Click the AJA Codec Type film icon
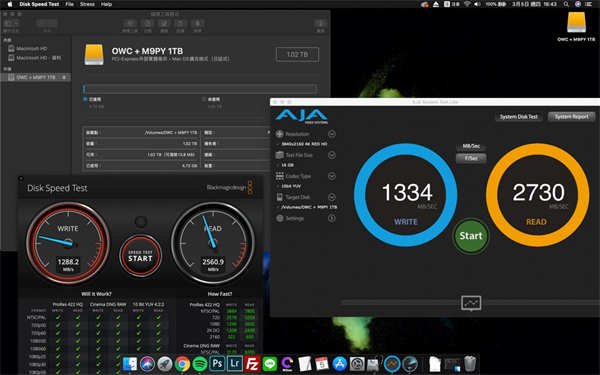 pos(280,176)
